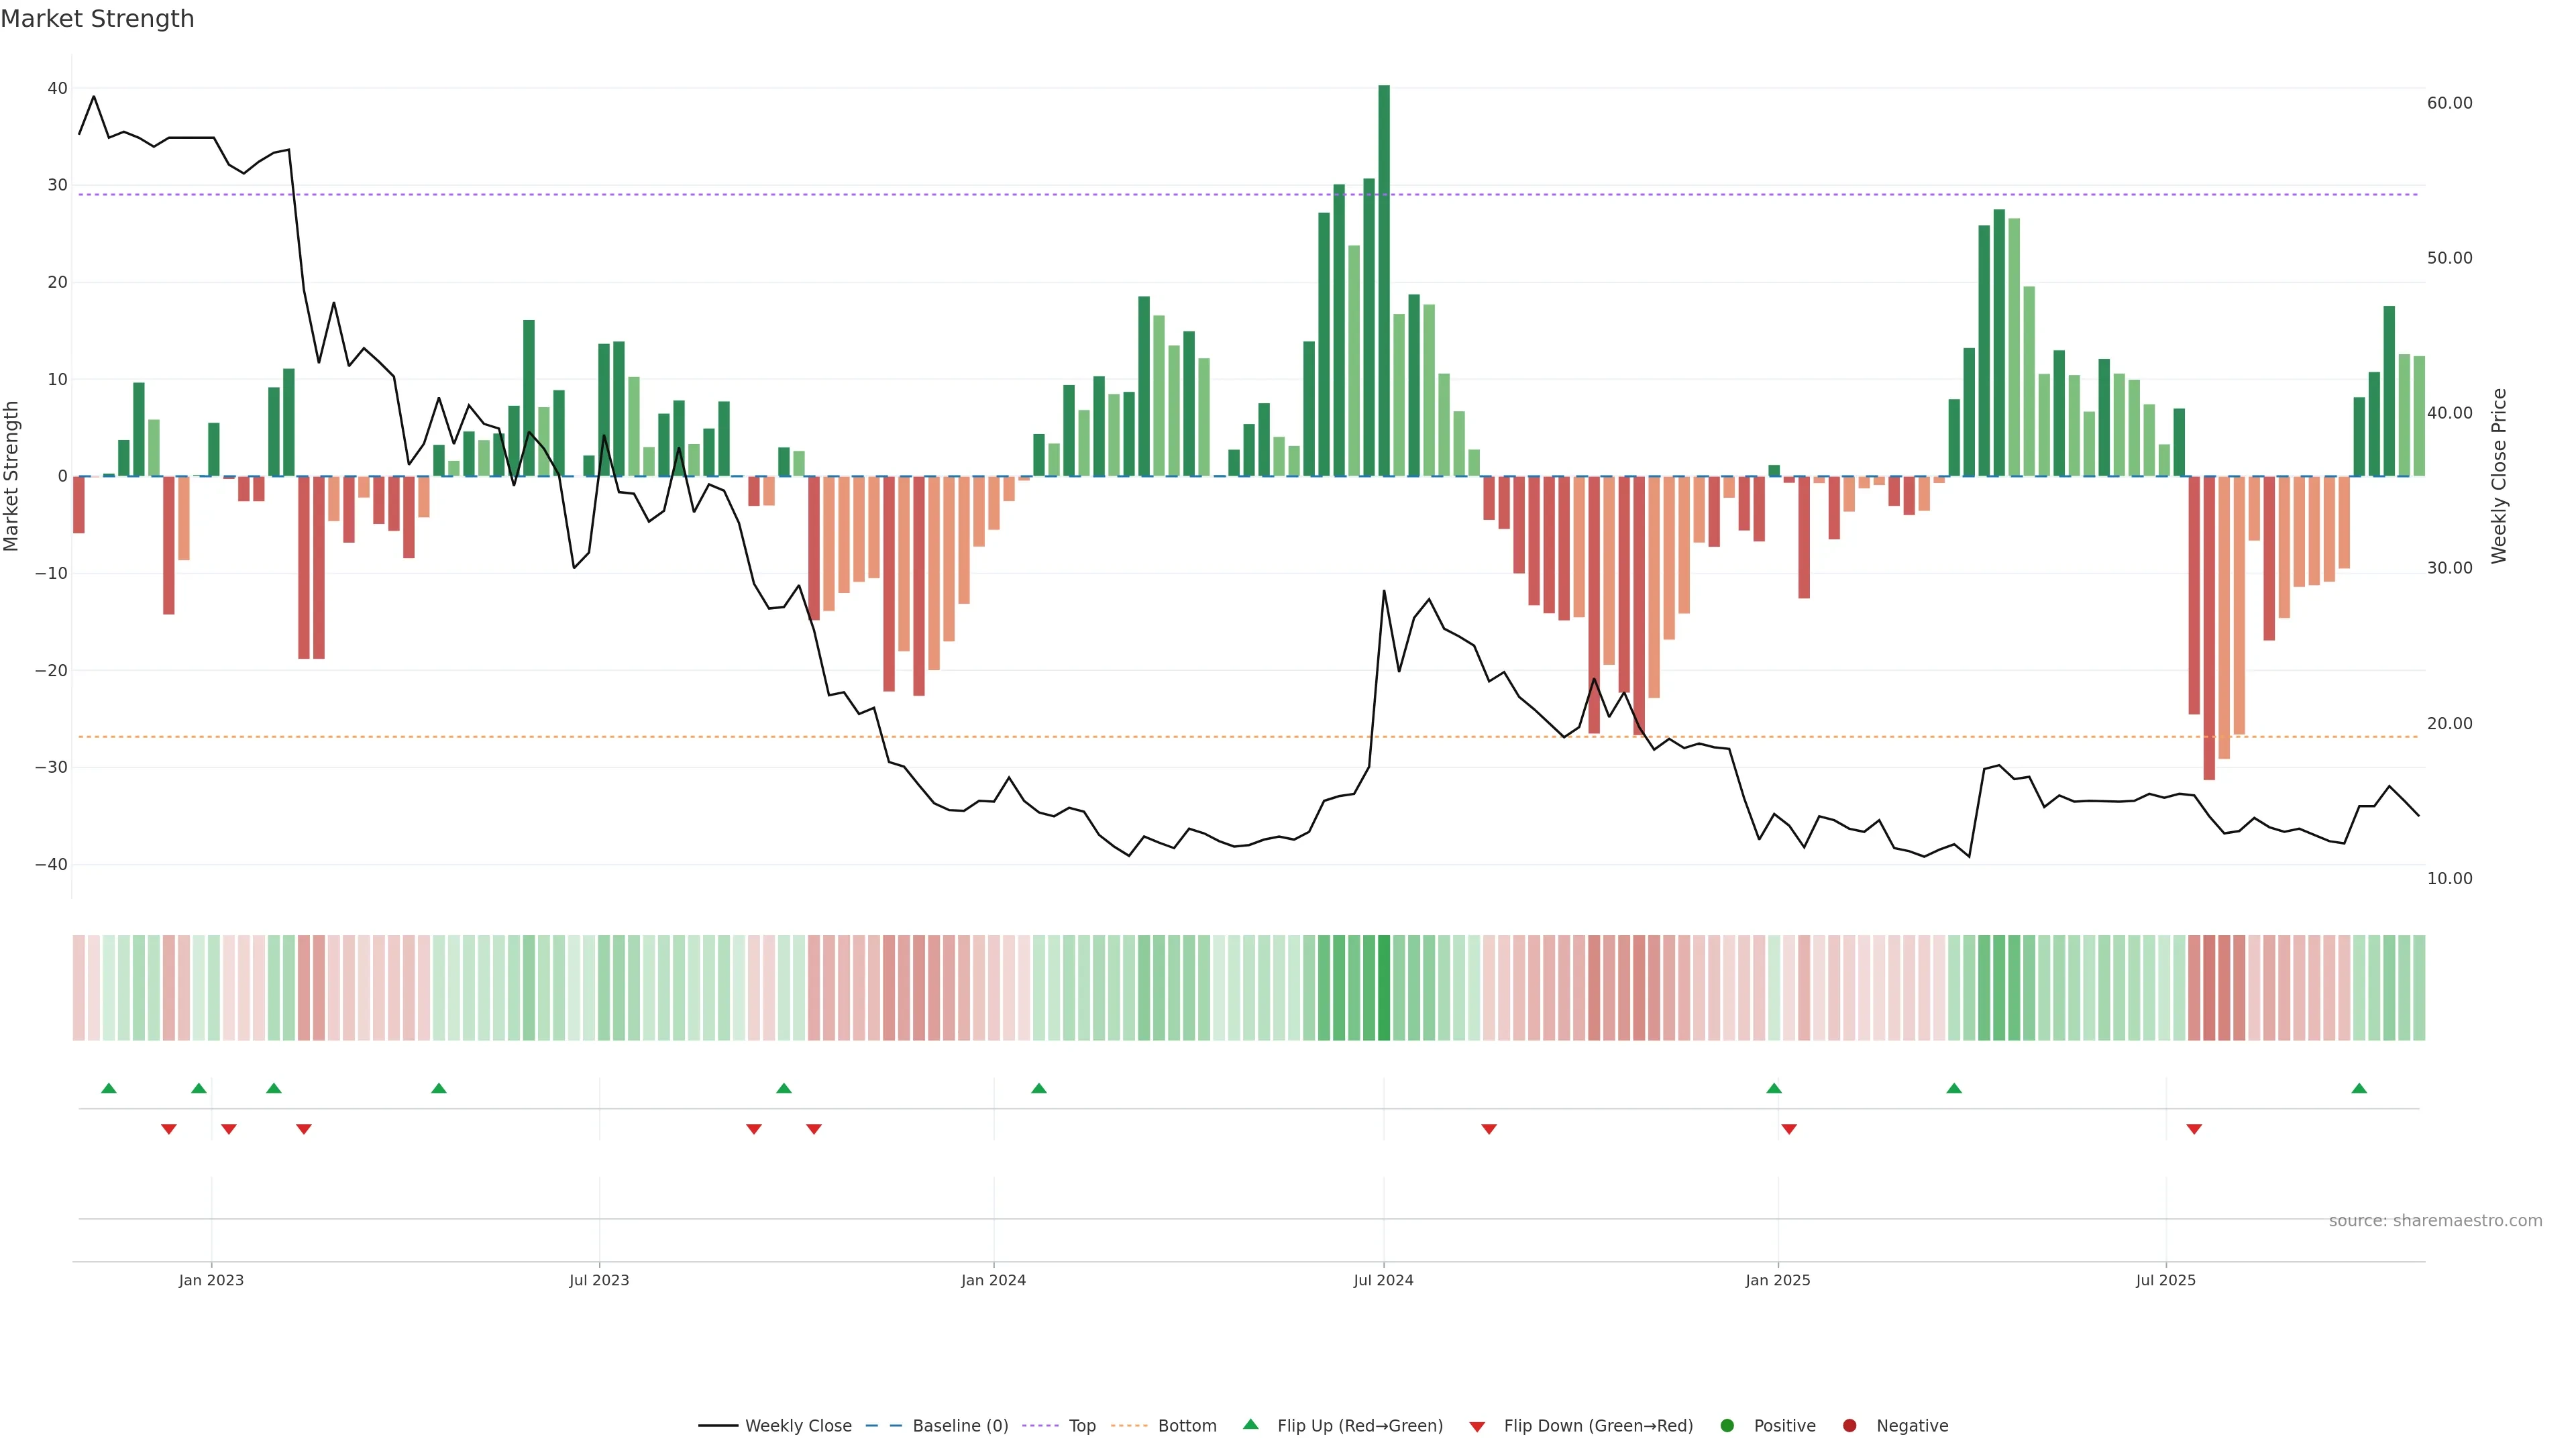The height and width of the screenshot is (1449, 2576).
Task: Click the tallest green bar near Jul 2024
Action: tap(1384, 280)
